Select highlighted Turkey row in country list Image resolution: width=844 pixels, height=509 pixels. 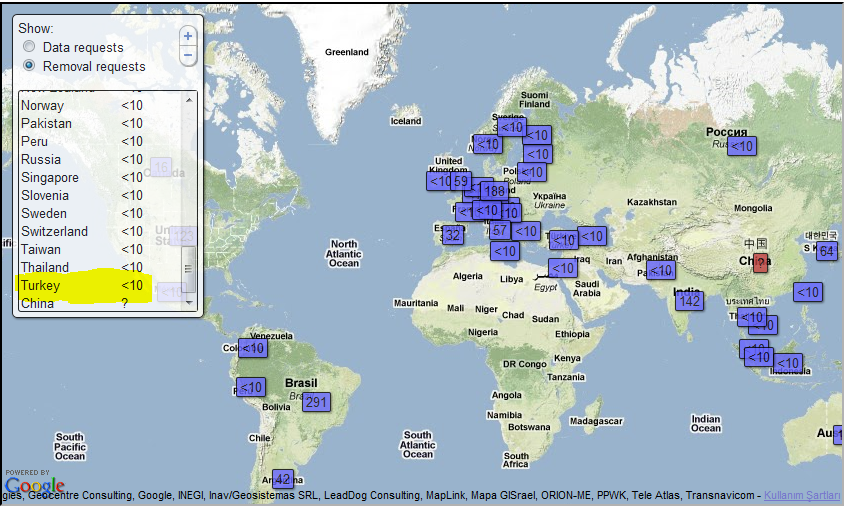point(80,286)
